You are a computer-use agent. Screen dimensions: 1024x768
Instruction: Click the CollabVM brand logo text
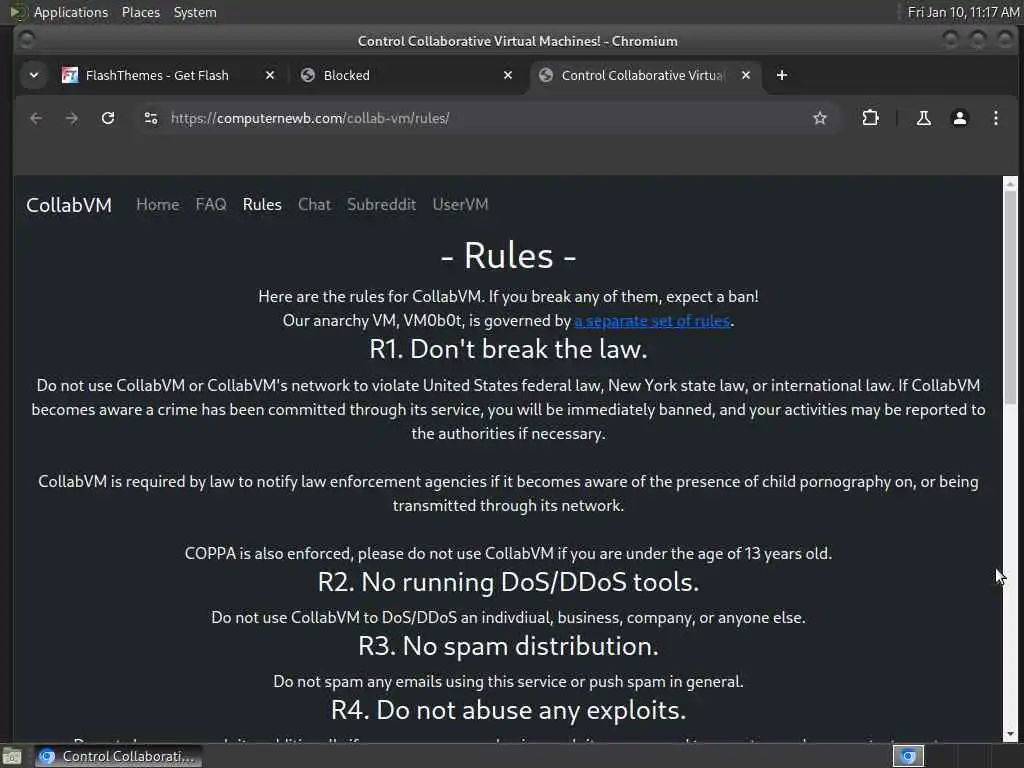(x=69, y=205)
